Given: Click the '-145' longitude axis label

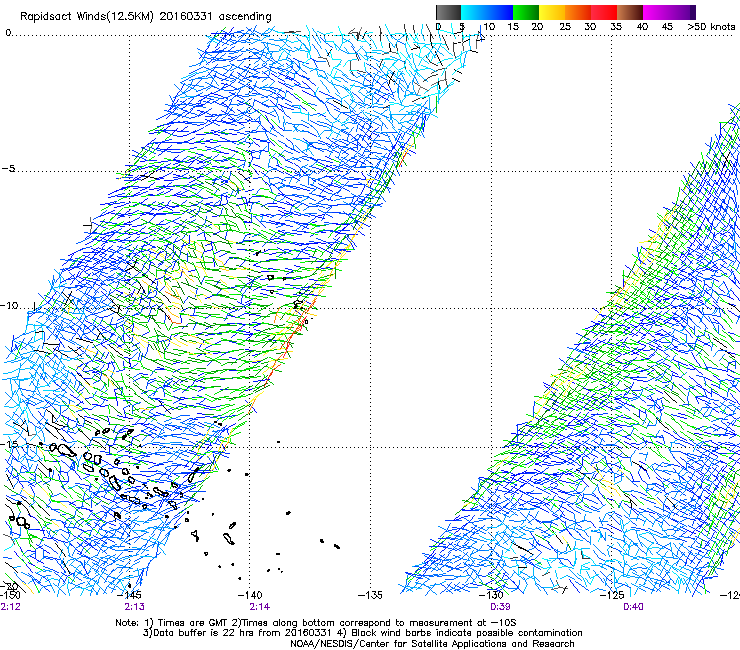Looking at the screenshot, I should pos(128,595).
